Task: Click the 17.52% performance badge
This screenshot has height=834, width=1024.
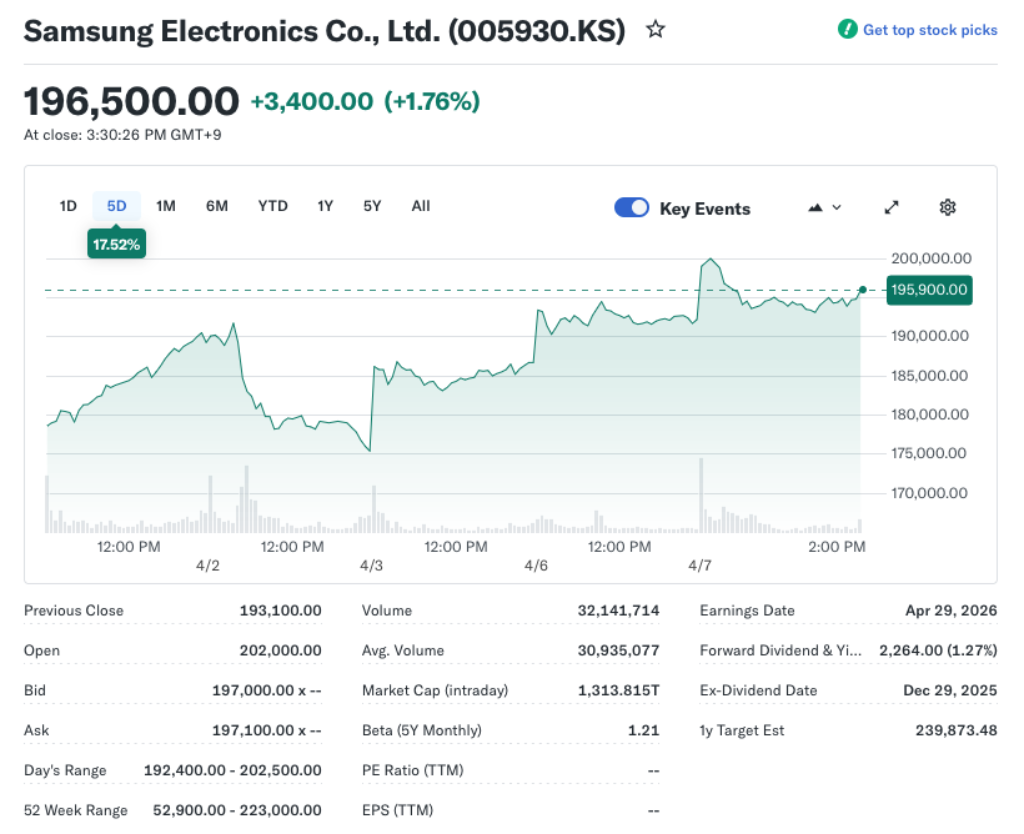Action: tap(116, 244)
